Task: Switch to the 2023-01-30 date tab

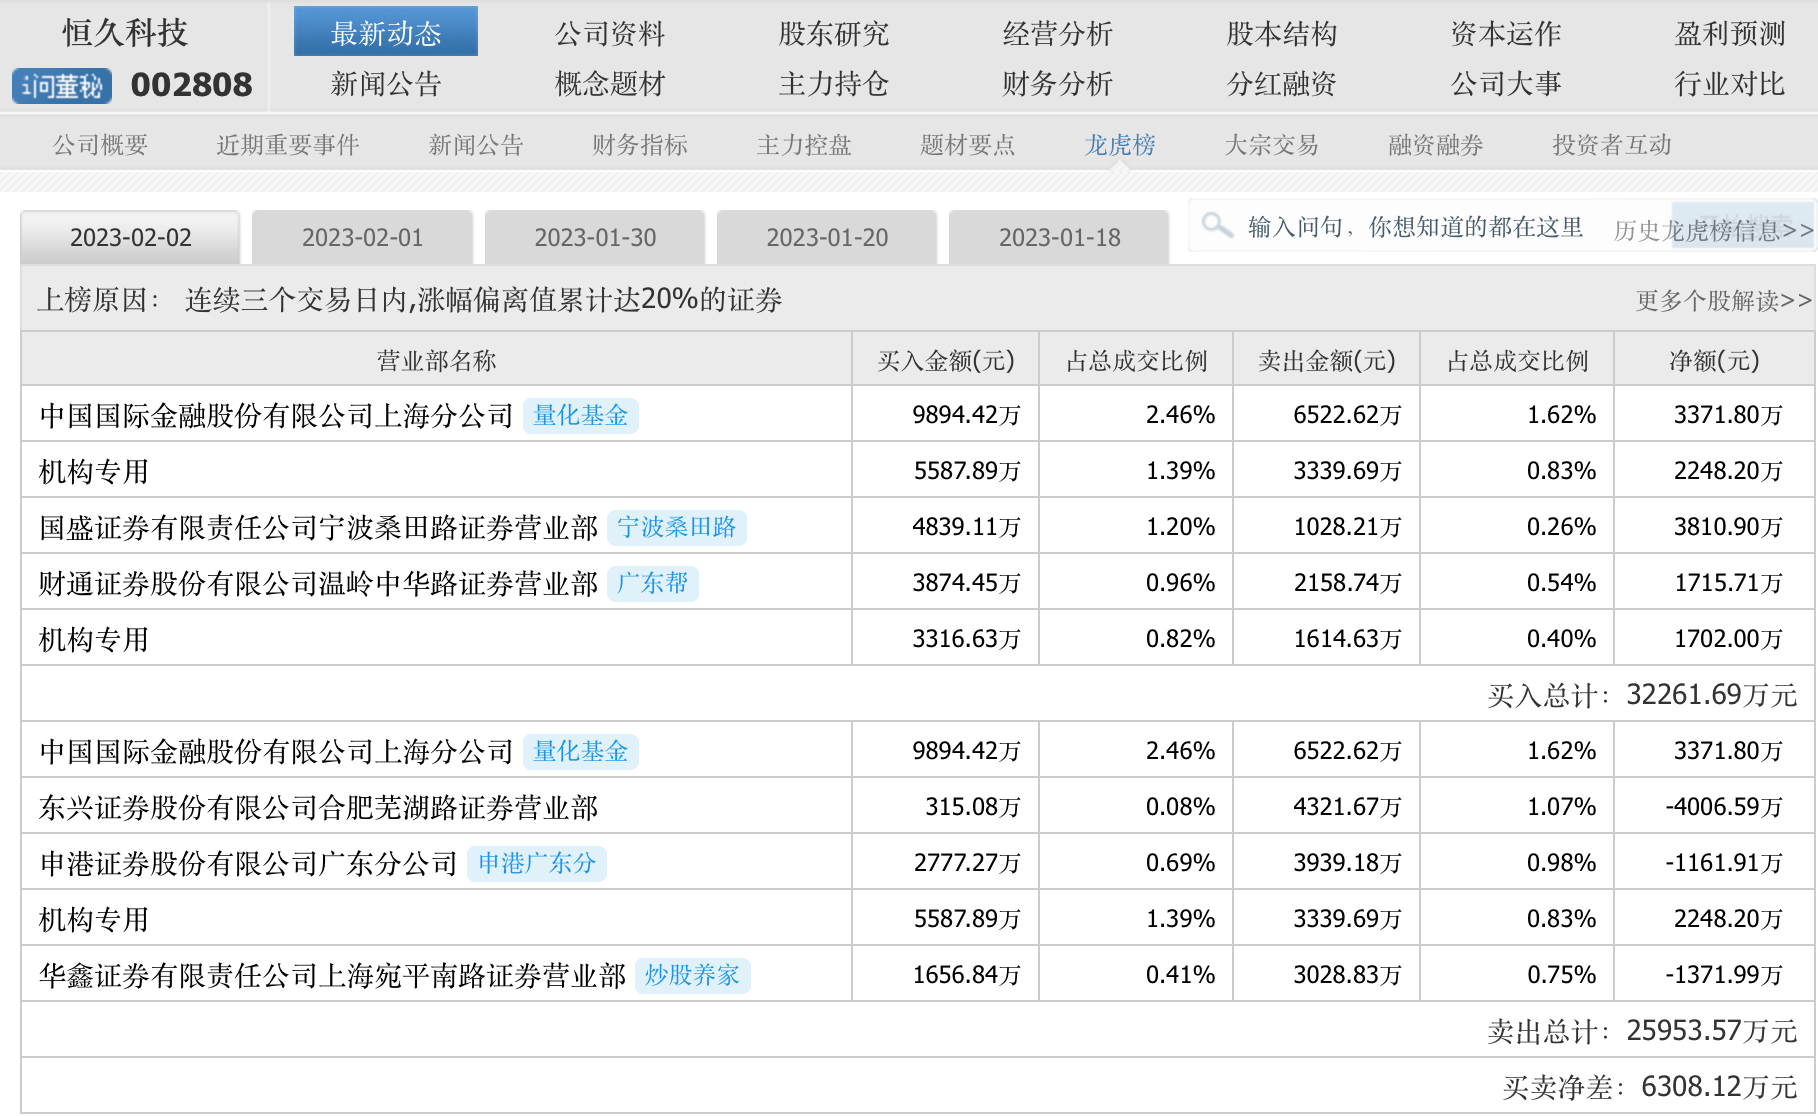Action: pyautogui.click(x=595, y=238)
